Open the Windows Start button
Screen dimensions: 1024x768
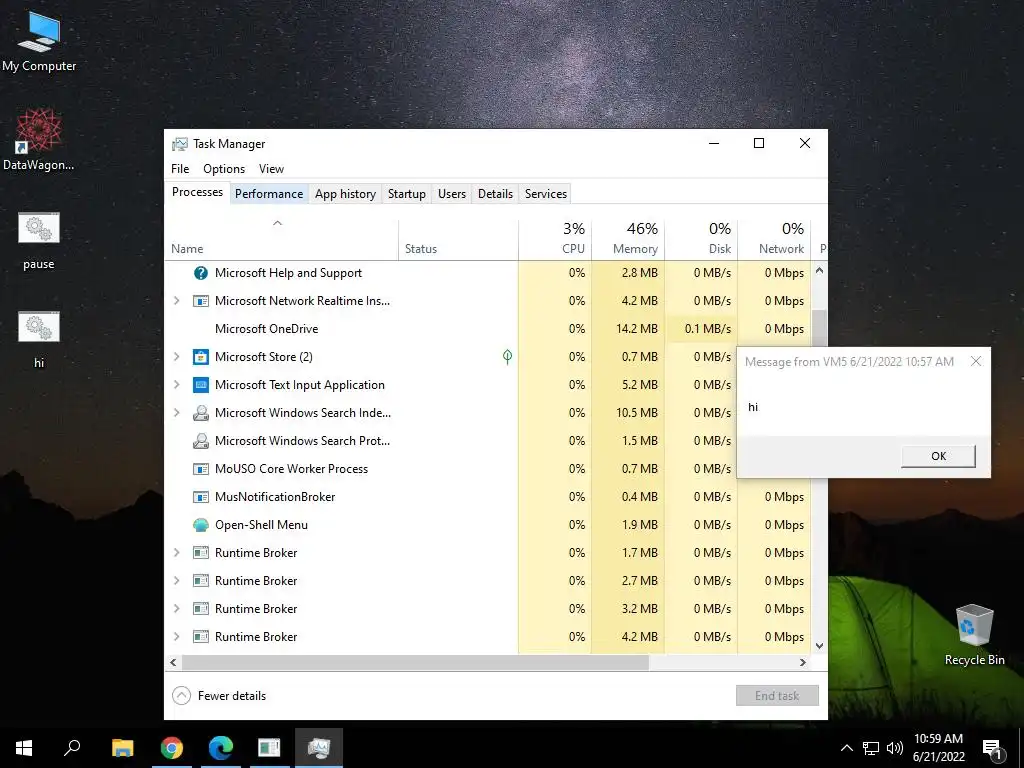coord(24,748)
